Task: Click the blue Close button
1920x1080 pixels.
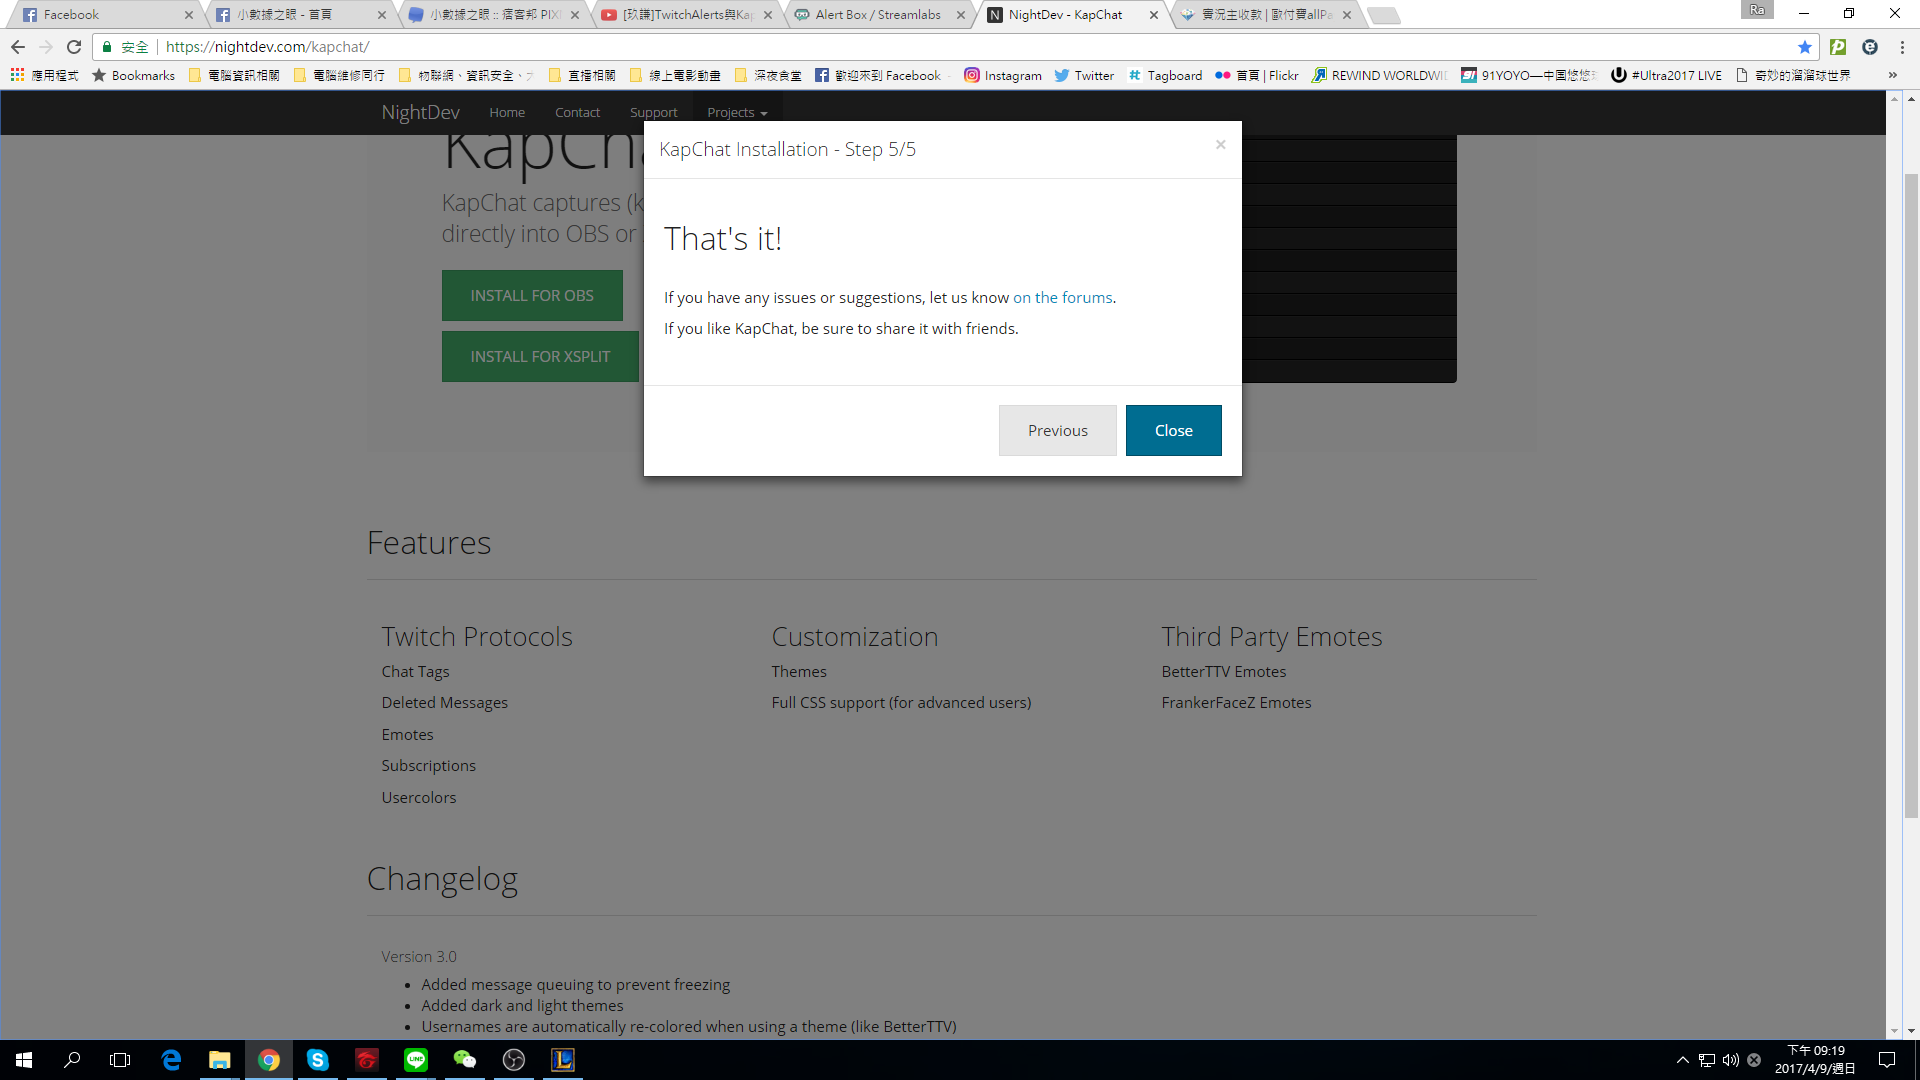Action: (1173, 430)
